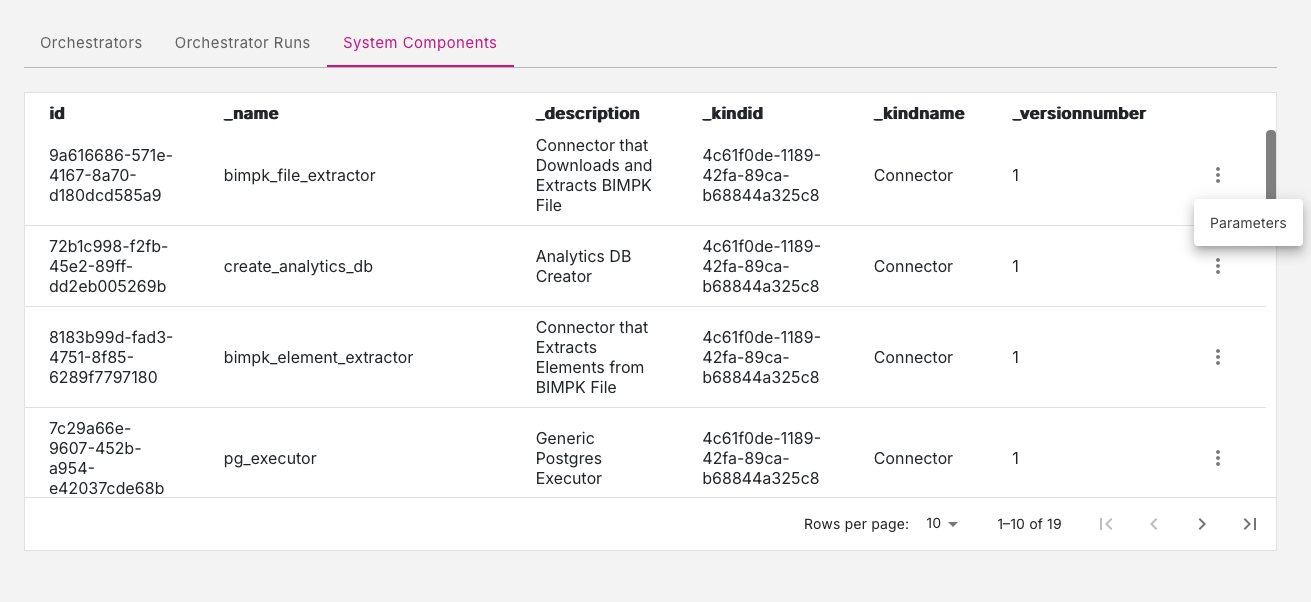This screenshot has height=602, width=1311.
Task: Open the kebab menu for pg_executor row
Action: coord(1217,458)
